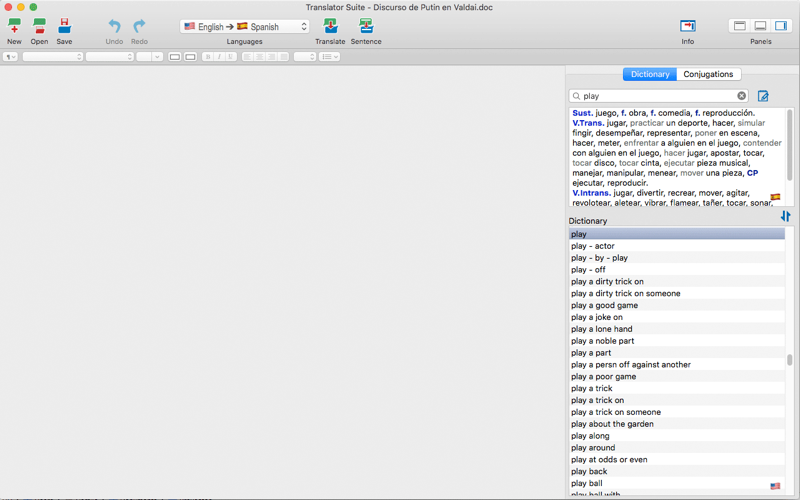Open the Info panel icon
Image resolution: width=800 pixels, height=500 pixels.
pyautogui.click(x=688, y=26)
